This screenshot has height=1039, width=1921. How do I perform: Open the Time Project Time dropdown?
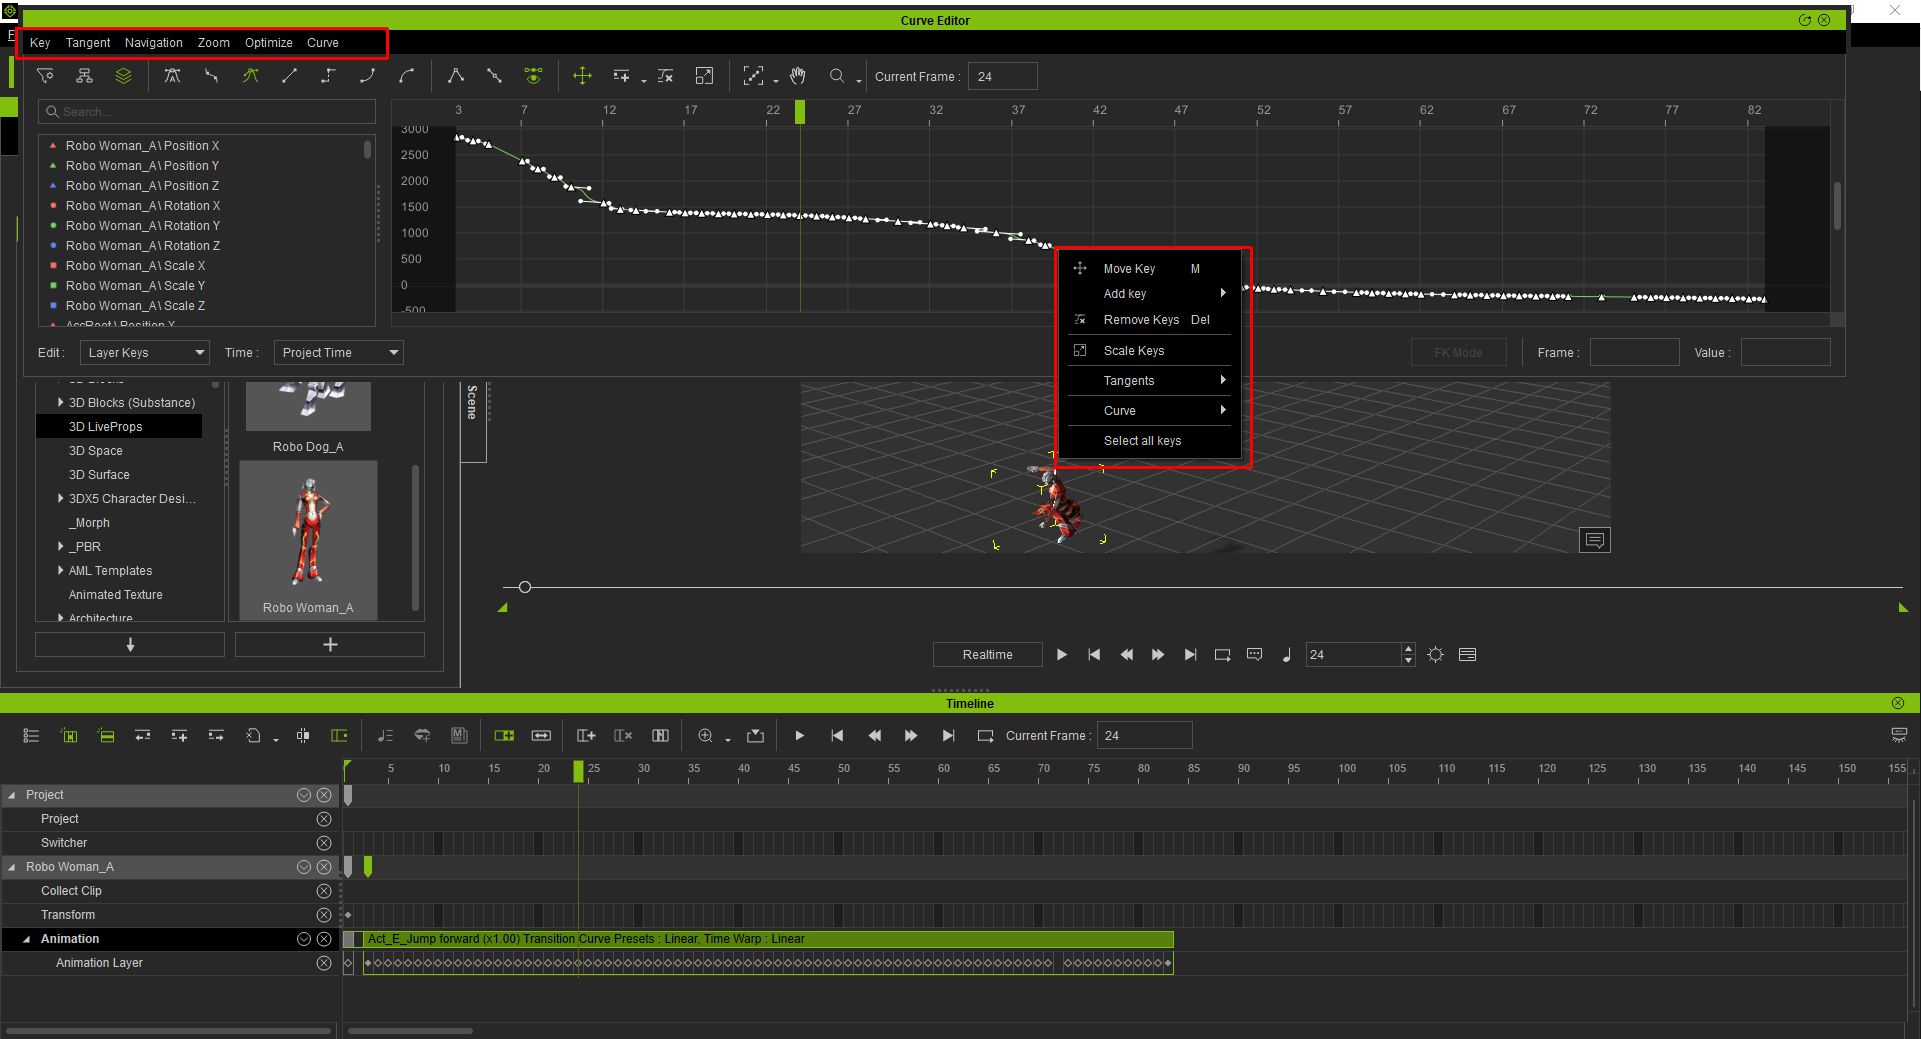point(338,353)
